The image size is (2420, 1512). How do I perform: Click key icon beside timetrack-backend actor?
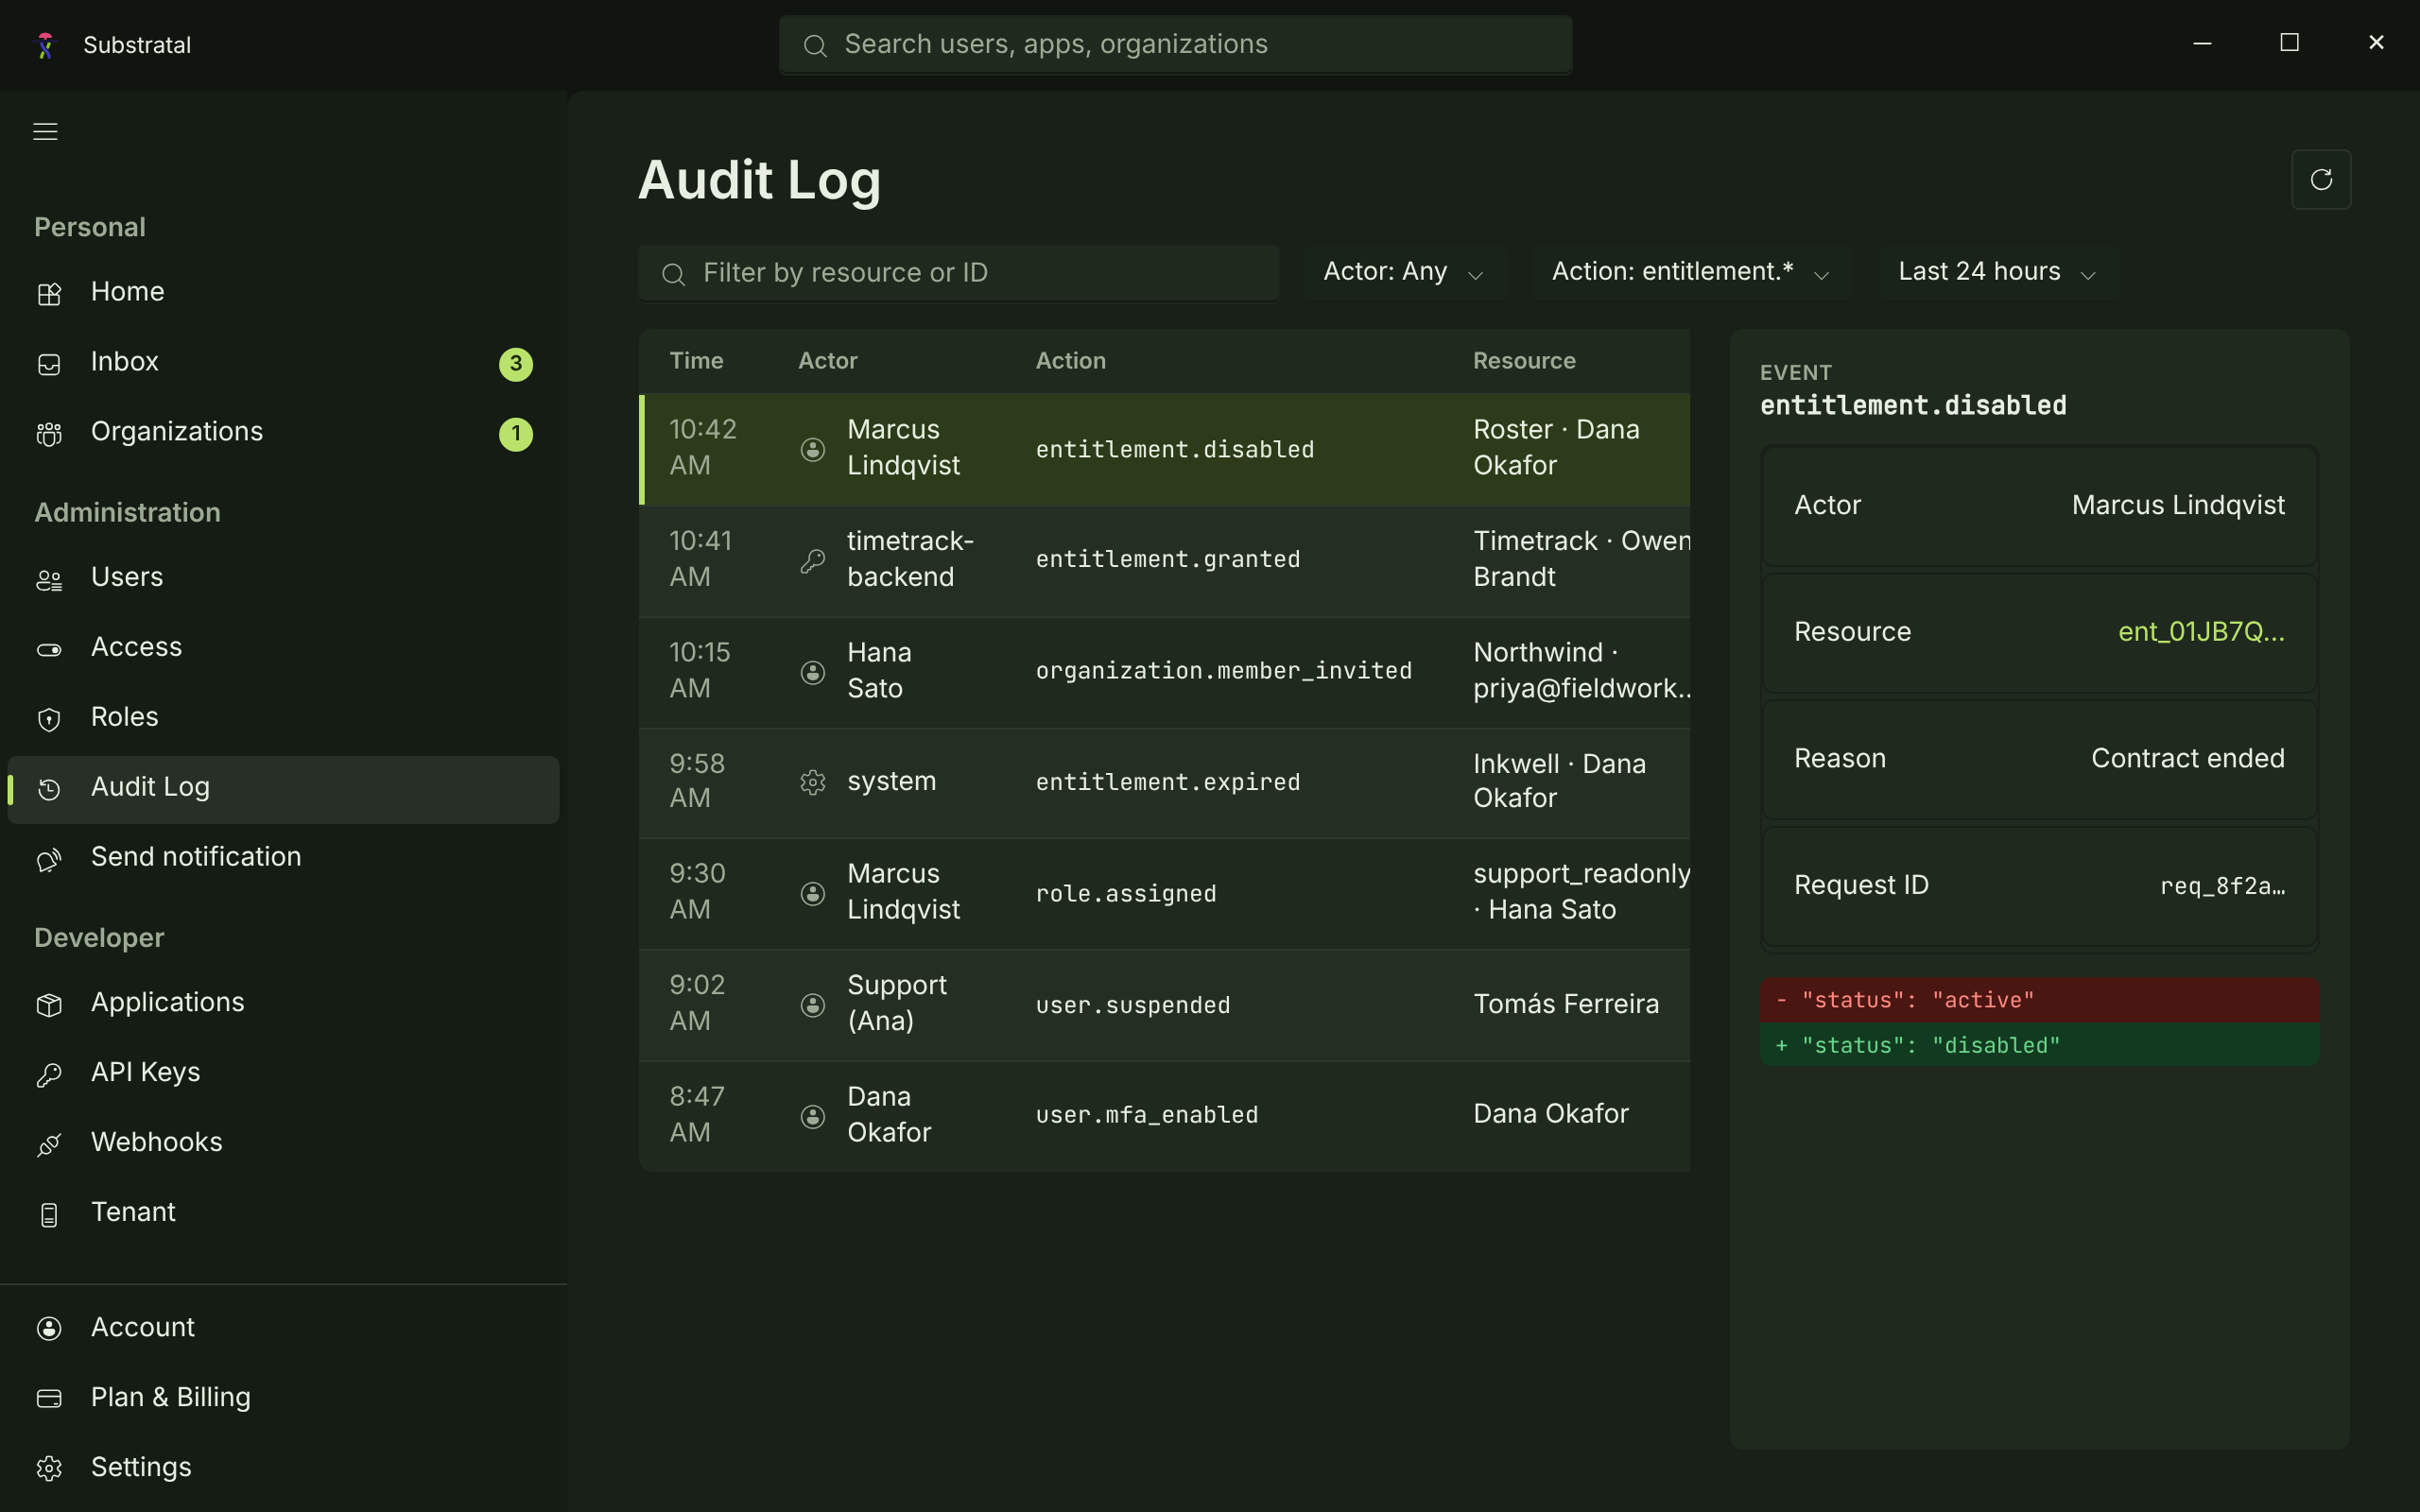point(813,560)
